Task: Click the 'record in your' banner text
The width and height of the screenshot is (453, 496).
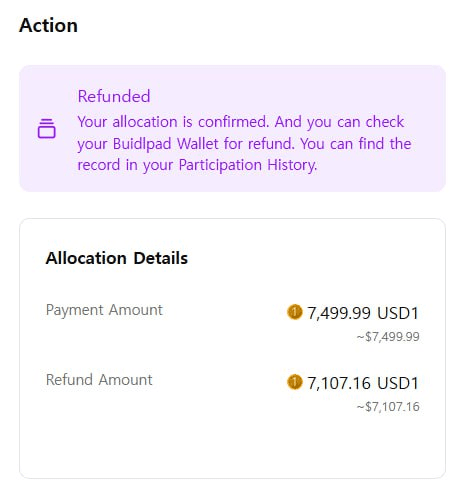Action: point(125,165)
